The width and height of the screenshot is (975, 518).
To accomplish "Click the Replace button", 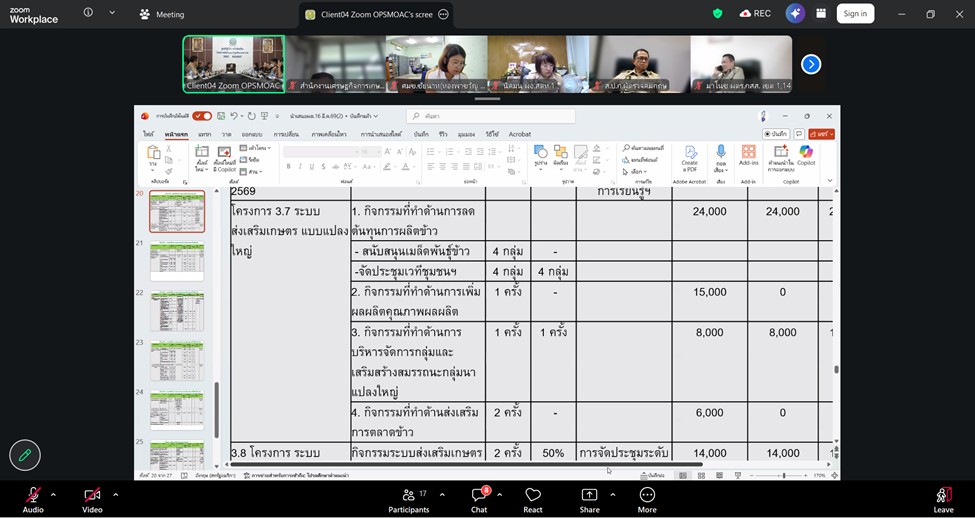I will [x=640, y=160].
